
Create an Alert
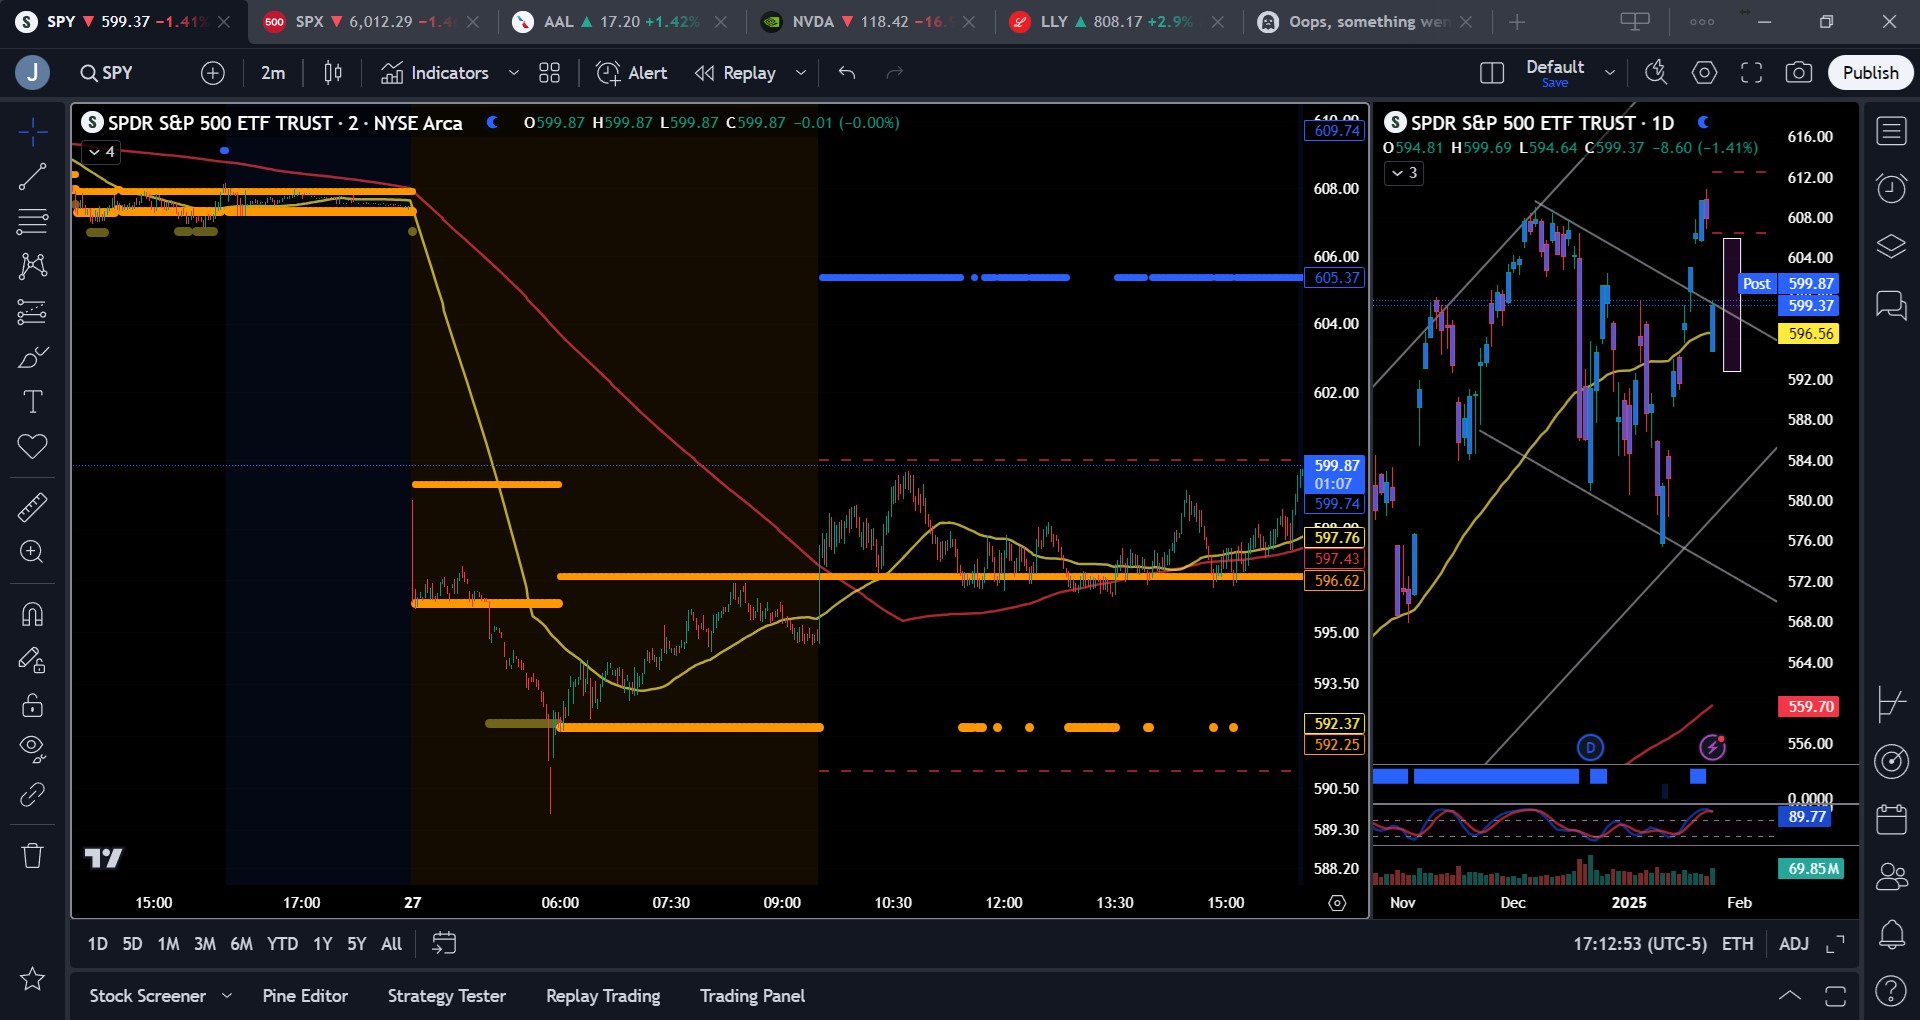click(x=632, y=73)
